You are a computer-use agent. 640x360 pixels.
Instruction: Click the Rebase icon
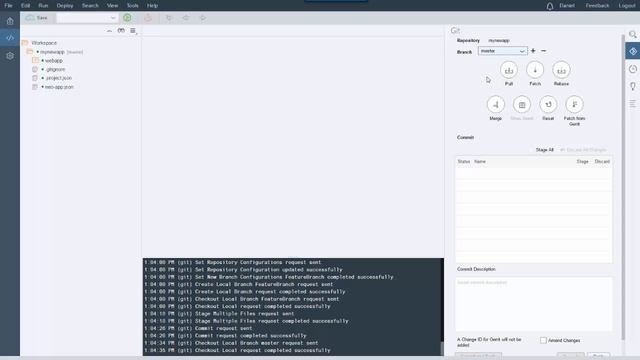click(x=561, y=70)
